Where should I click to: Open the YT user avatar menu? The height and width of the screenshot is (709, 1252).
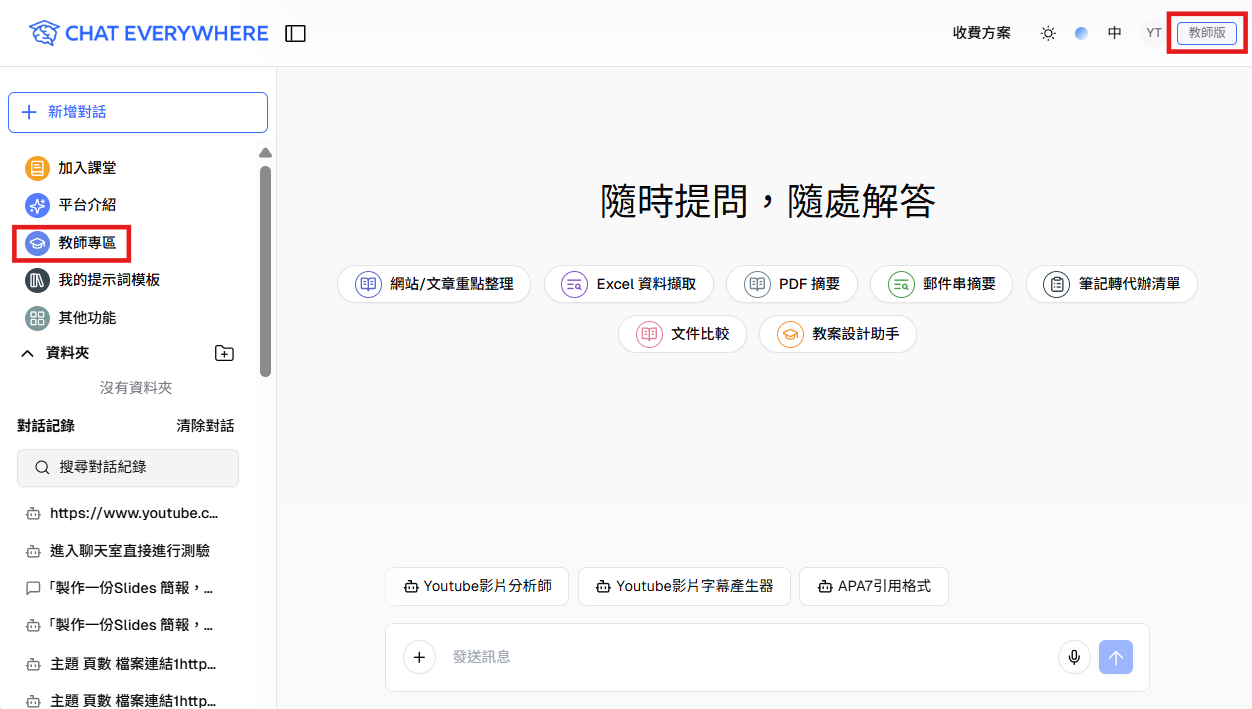click(1154, 33)
